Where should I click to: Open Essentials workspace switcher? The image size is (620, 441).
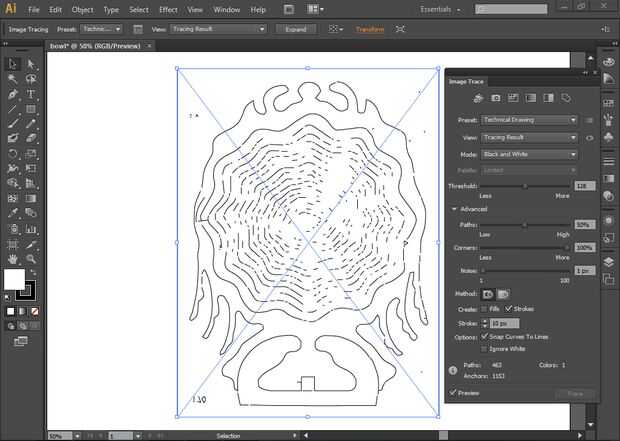click(440, 9)
